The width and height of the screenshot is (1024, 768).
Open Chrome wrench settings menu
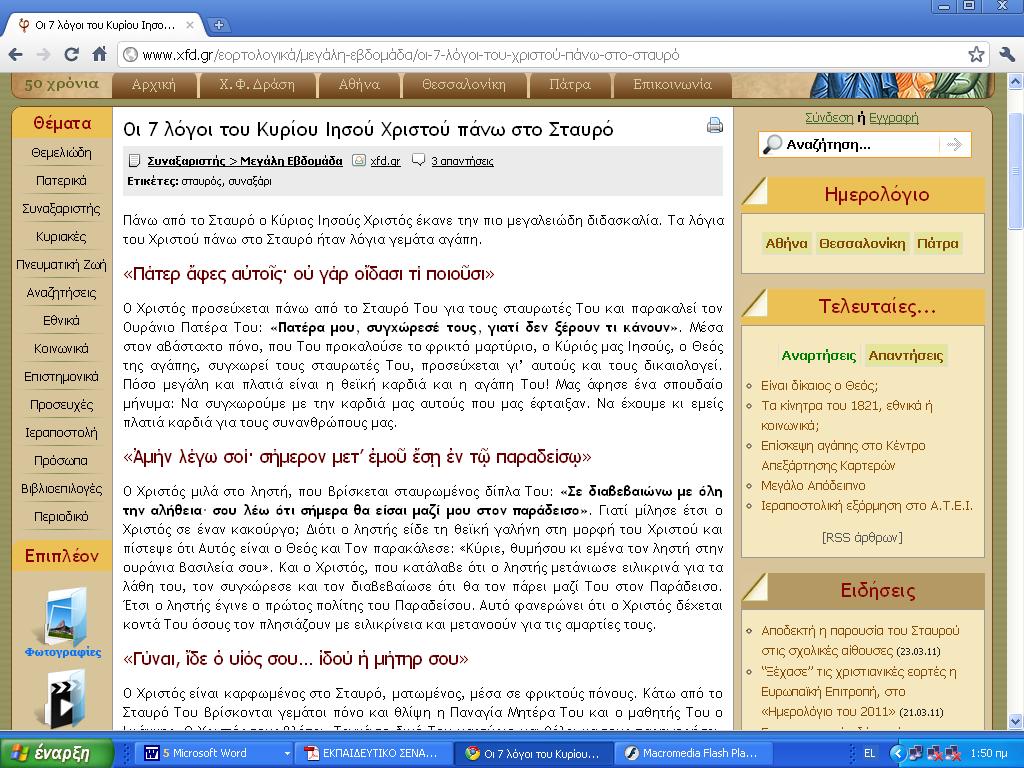point(1007,54)
